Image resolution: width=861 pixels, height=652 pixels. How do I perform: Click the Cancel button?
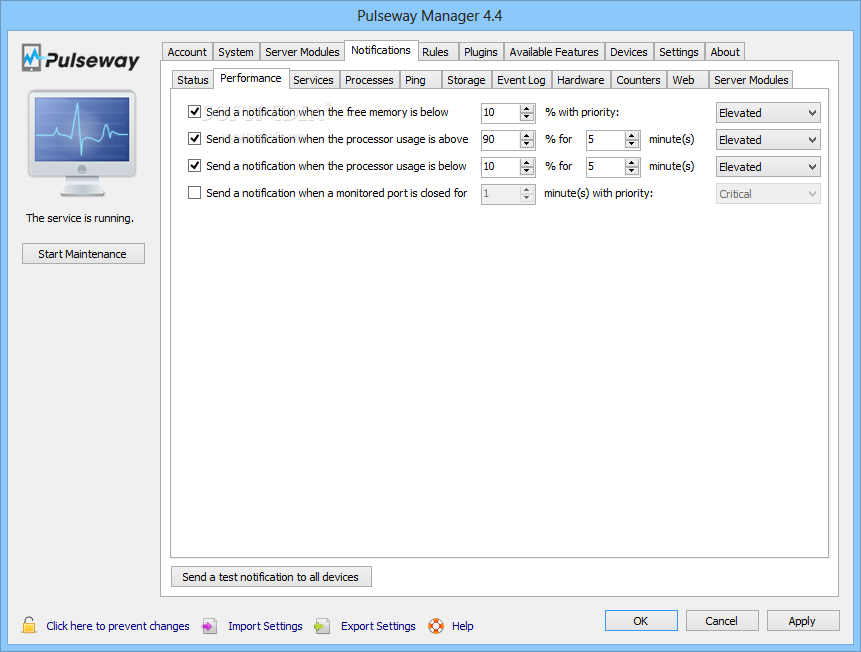[x=722, y=621]
